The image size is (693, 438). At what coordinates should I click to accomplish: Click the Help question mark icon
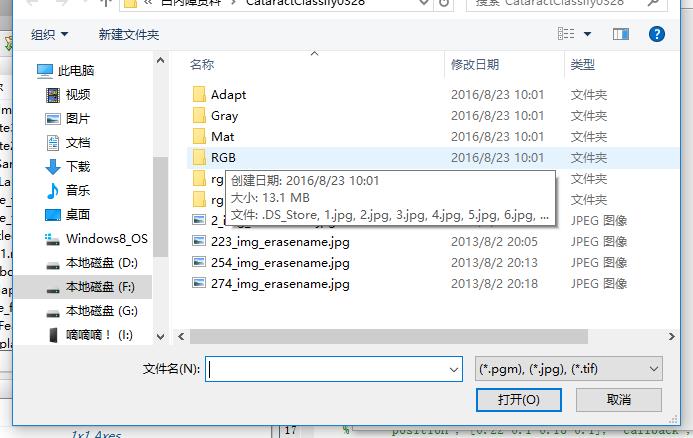pos(657,34)
